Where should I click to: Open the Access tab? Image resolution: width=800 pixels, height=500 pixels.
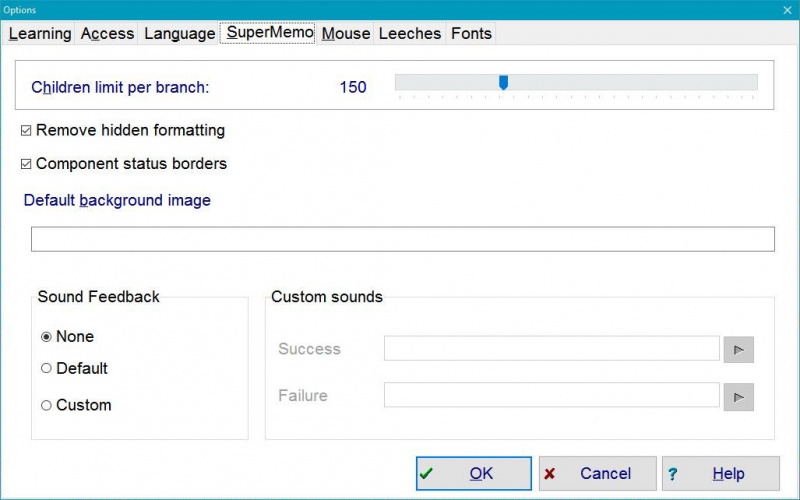tap(107, 34)
